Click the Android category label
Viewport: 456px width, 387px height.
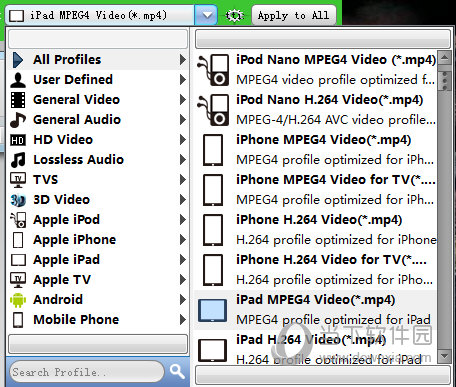tap(58, 300)
